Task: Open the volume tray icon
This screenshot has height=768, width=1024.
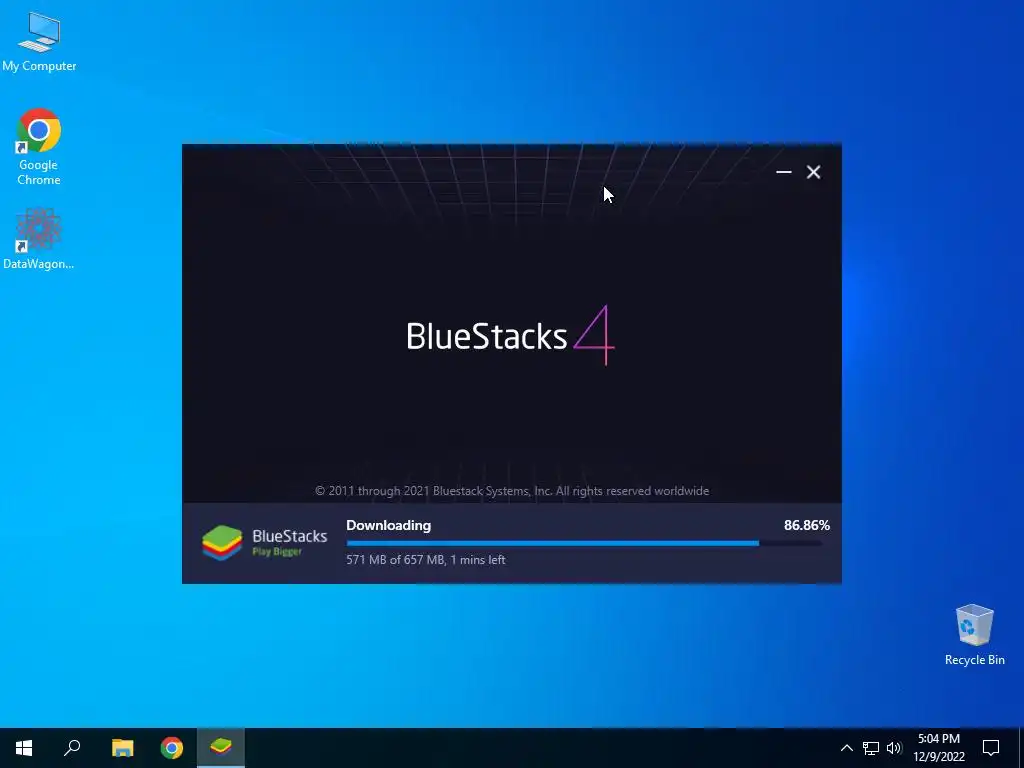Action: 894,748
